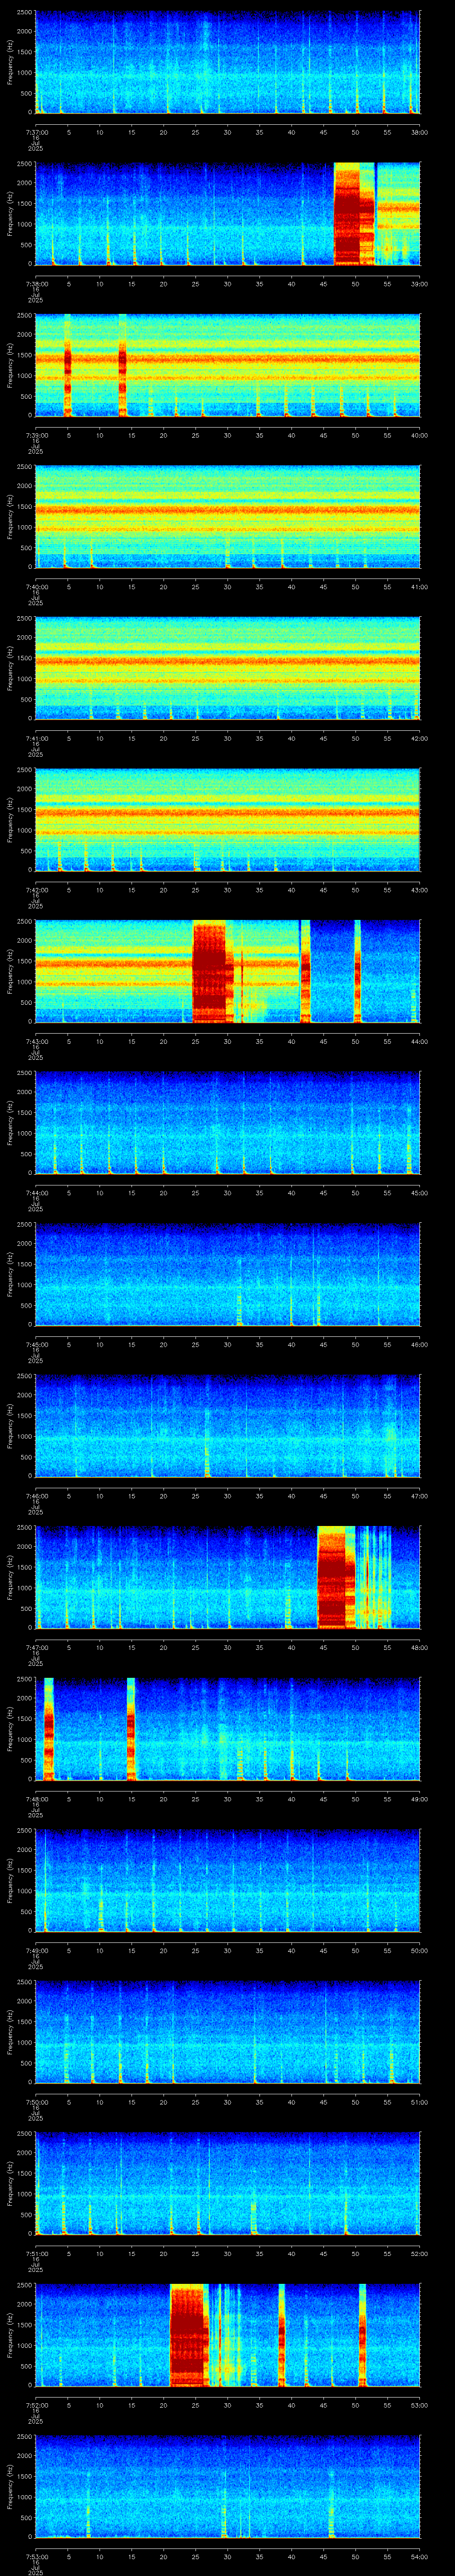Click the 45 second tick under the 7:49:00 spectrogram

point(324,1950)
